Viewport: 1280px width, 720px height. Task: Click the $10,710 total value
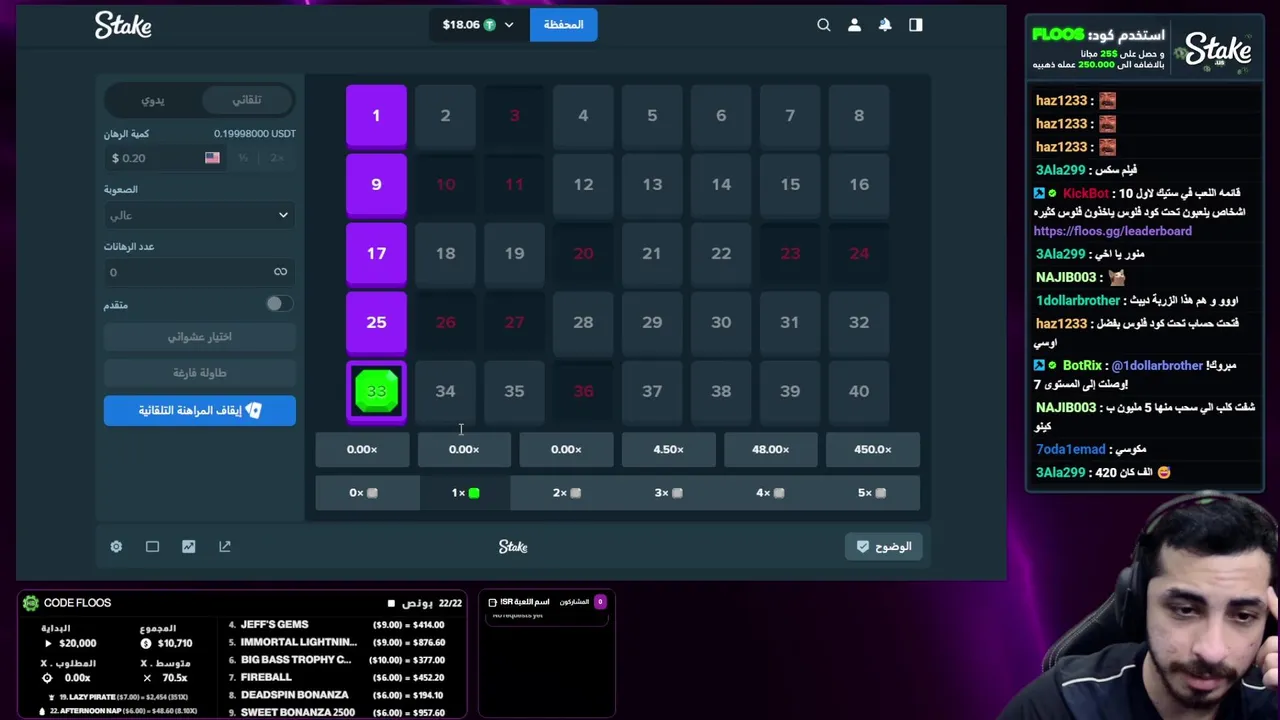tap(174, 643)
